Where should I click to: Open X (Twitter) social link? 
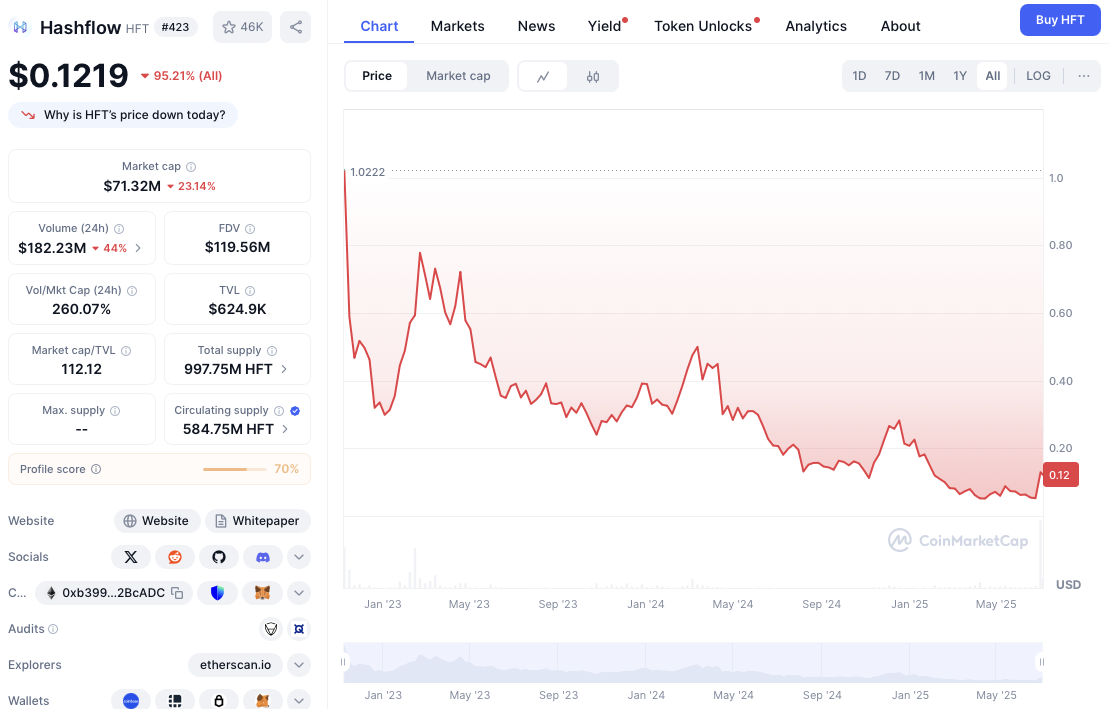tap(131, 557)
